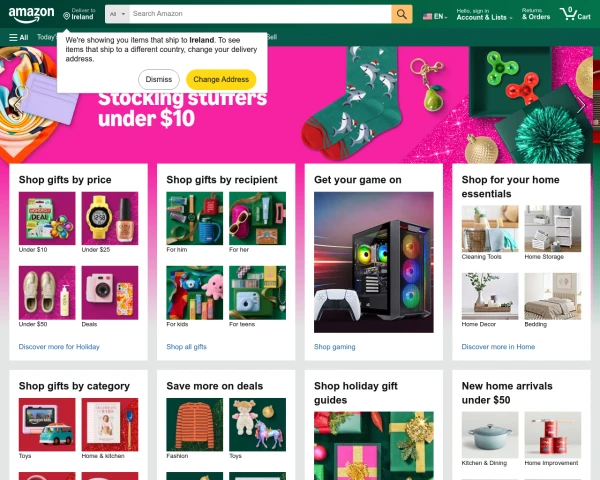Advance banner with the right carousel arrow
600x480 pixels.
click(x=581, y=104)
